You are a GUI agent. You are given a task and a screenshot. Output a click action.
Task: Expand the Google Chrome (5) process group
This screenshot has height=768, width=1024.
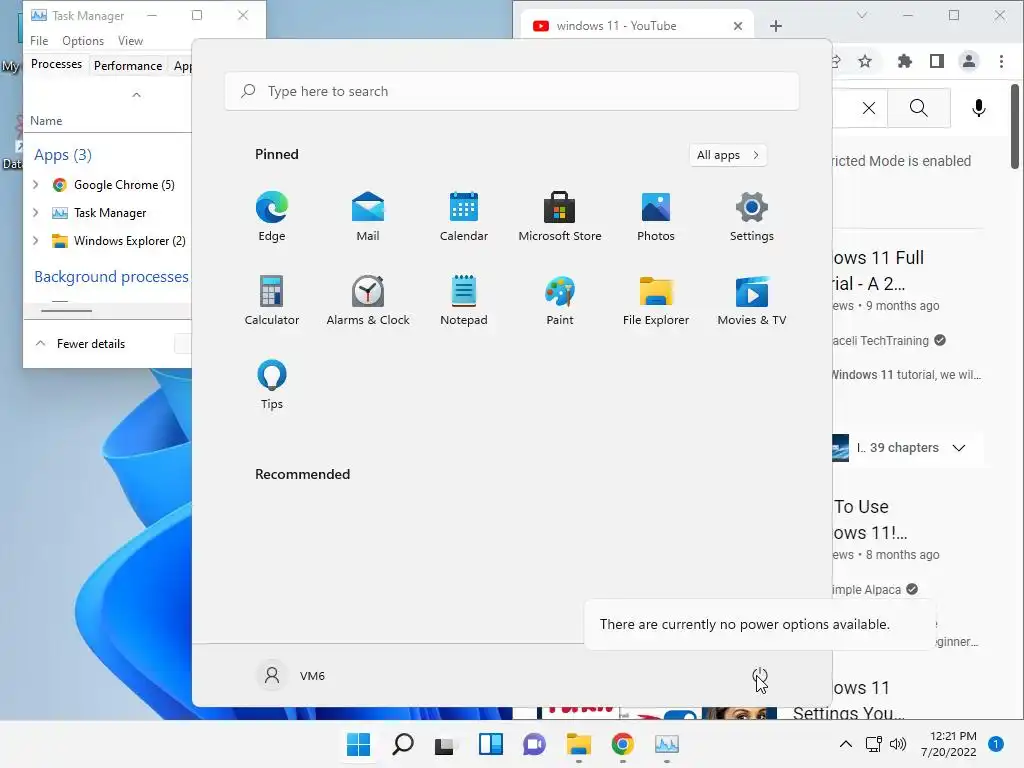click(35, 185)
